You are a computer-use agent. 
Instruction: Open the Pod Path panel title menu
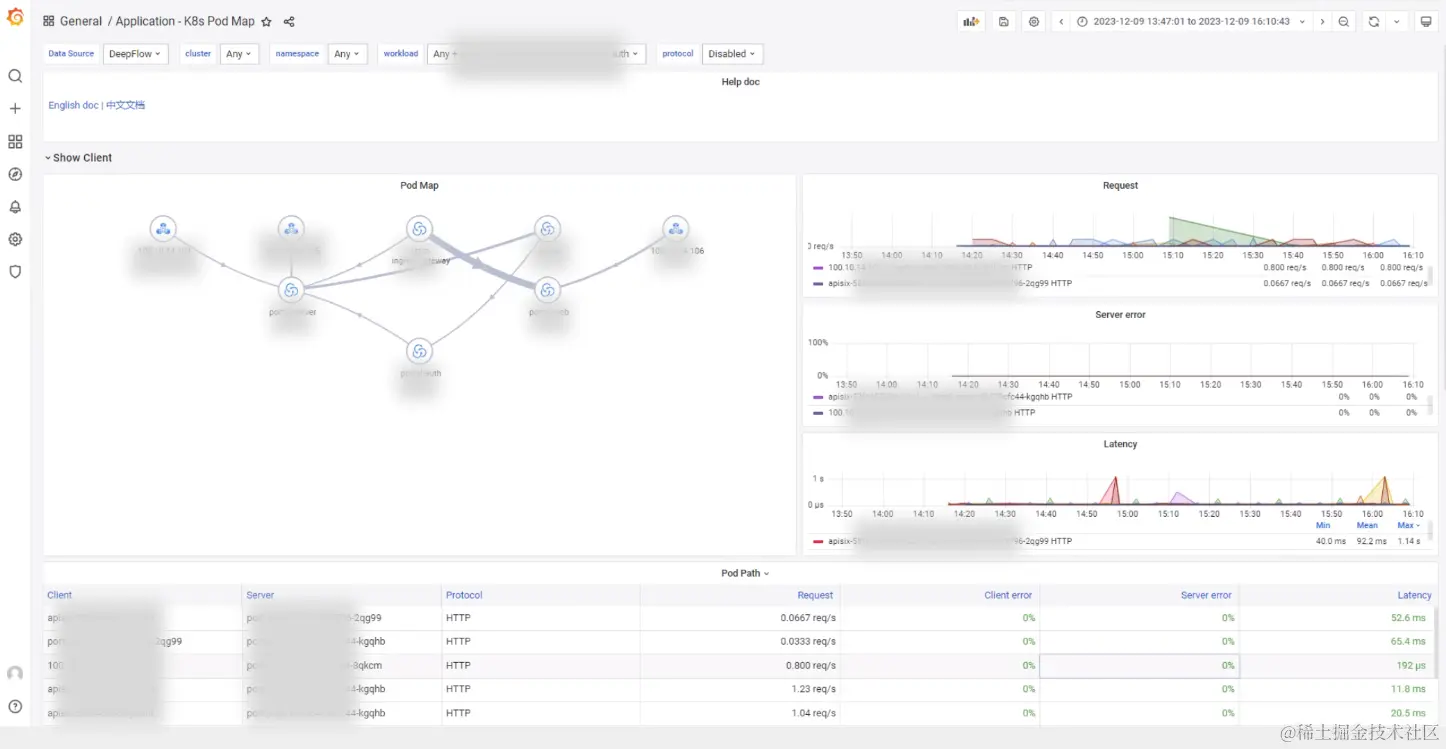tap(745, 573)
